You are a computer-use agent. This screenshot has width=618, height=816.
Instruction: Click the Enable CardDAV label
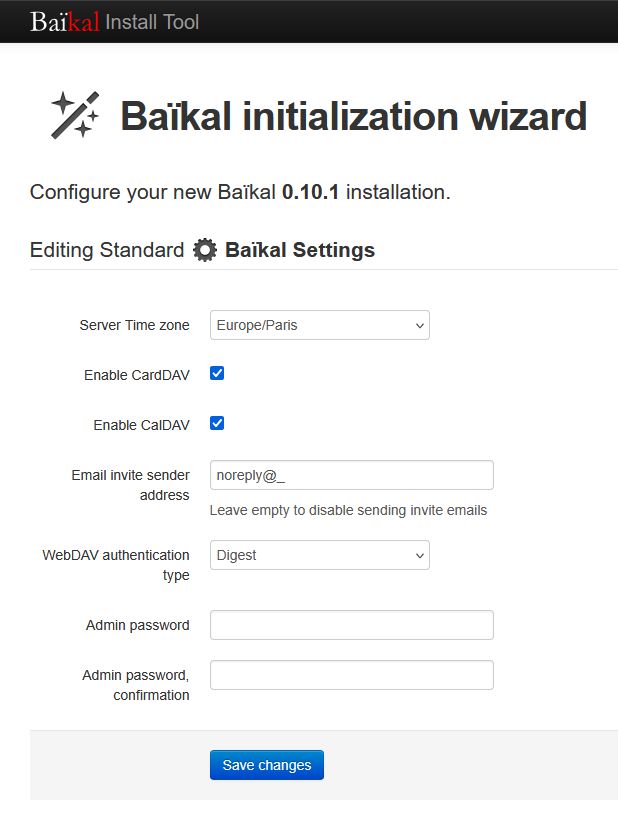click(137, 375)
